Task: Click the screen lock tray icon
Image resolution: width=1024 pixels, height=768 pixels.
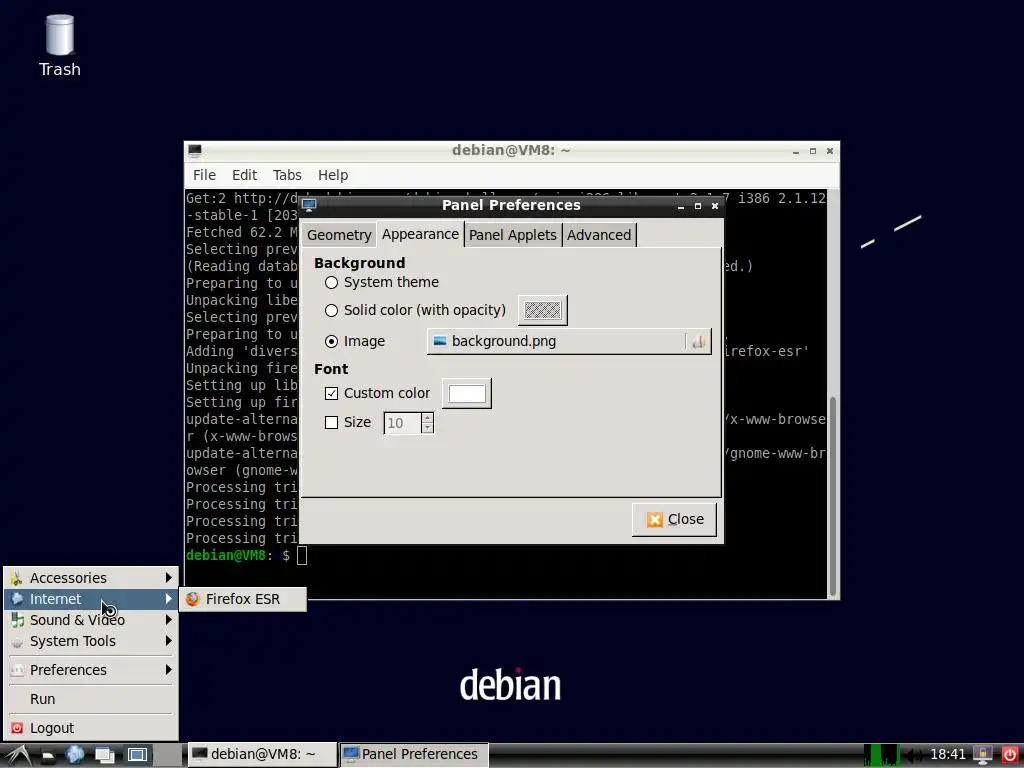Action: pyautogui.click(x=982, y=755)
